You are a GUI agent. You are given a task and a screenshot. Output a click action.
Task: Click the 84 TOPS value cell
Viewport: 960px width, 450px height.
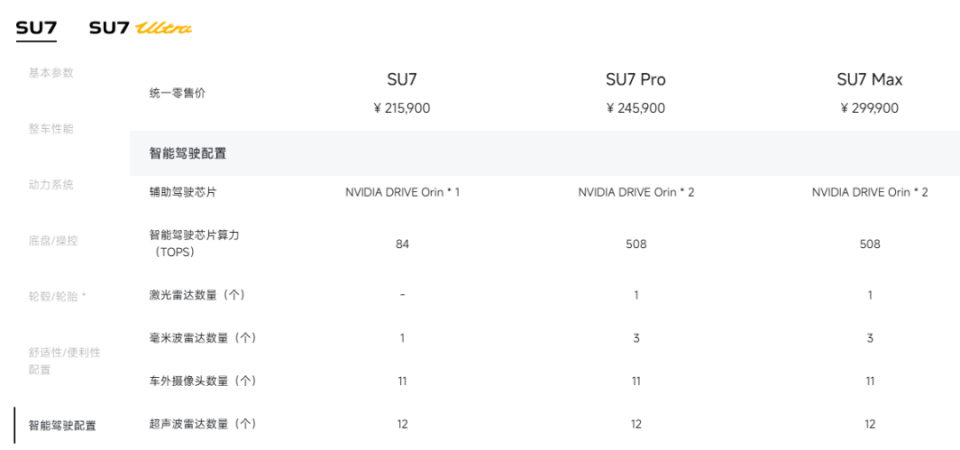(x=402, y=243)
